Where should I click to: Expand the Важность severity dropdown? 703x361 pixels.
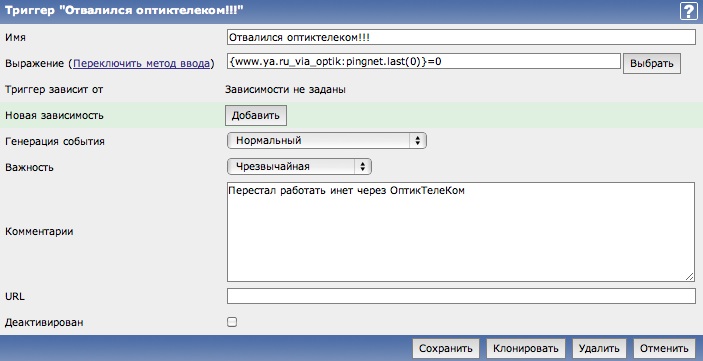tap(299, 166)
